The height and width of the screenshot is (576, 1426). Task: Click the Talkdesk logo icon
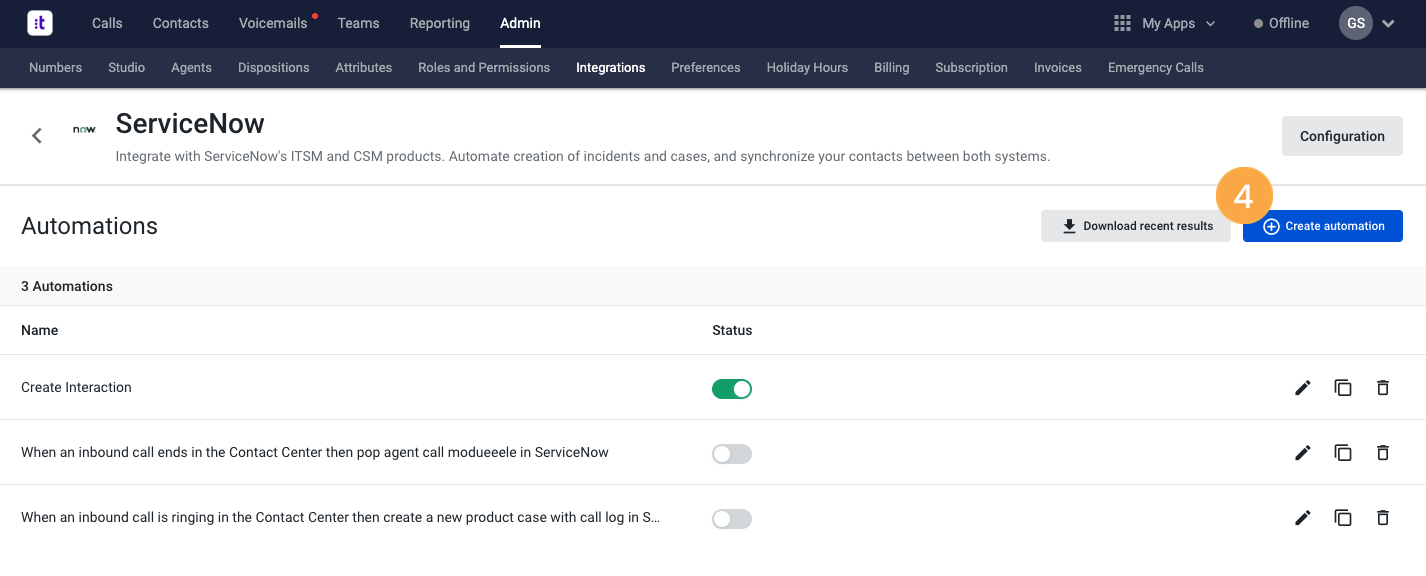(x=40, y=23)
